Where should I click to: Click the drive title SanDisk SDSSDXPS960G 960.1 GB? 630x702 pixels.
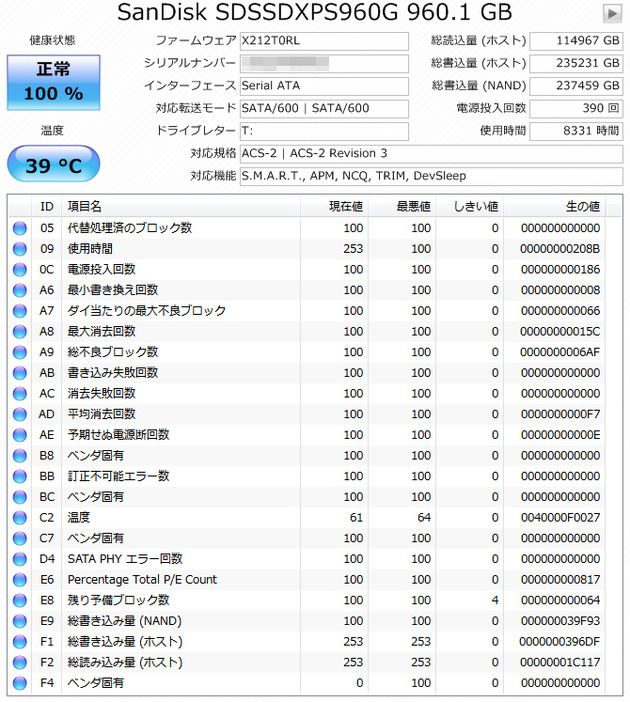pos(314,13)
